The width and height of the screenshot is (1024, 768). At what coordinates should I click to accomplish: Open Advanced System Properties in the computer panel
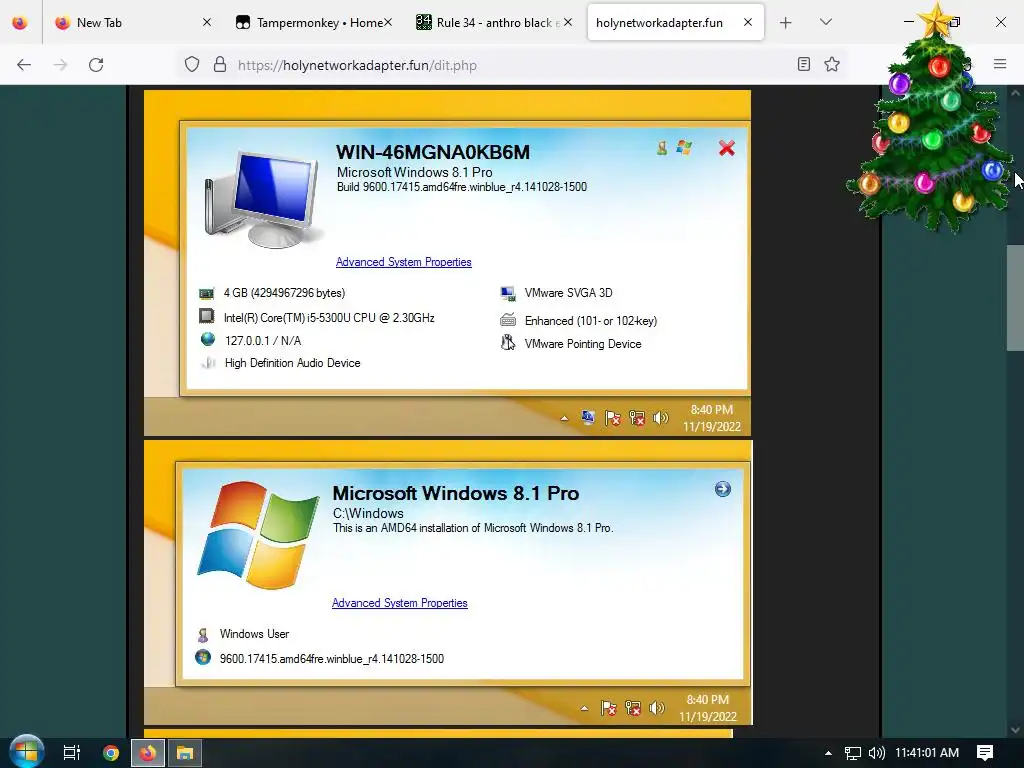click(404, 262)
